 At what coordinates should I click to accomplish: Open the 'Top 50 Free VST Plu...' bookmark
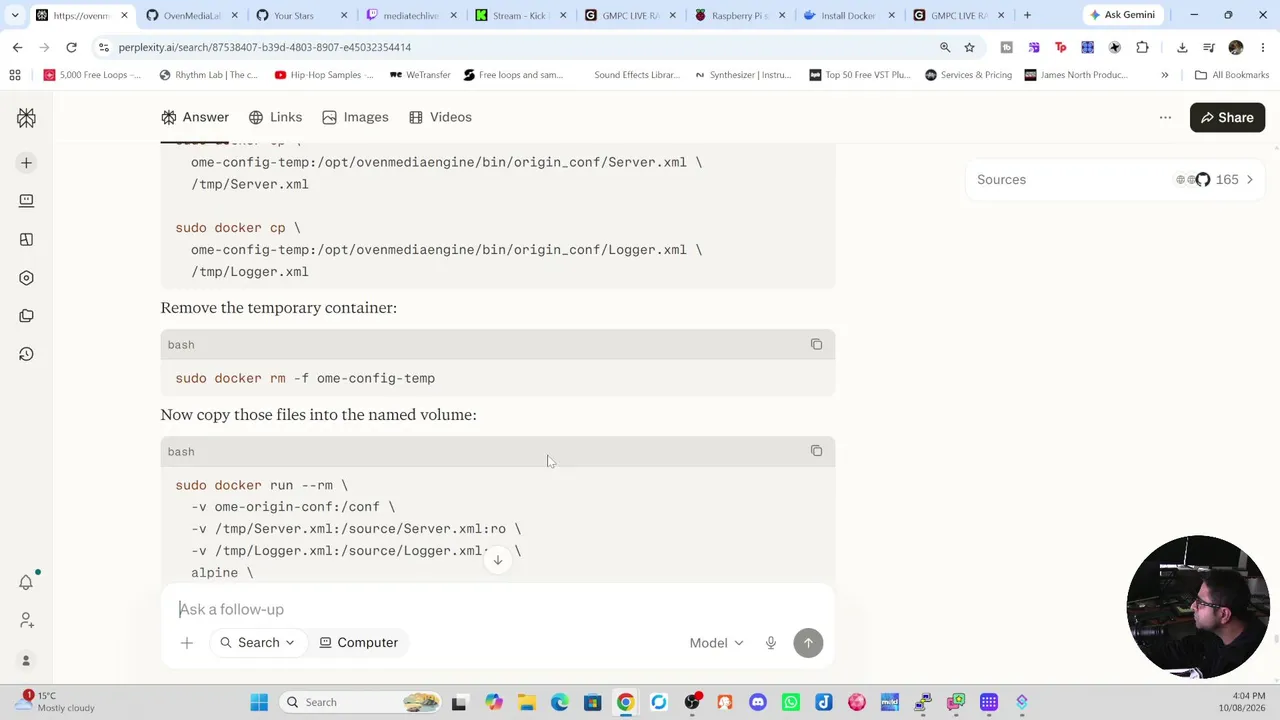(860, 75)
